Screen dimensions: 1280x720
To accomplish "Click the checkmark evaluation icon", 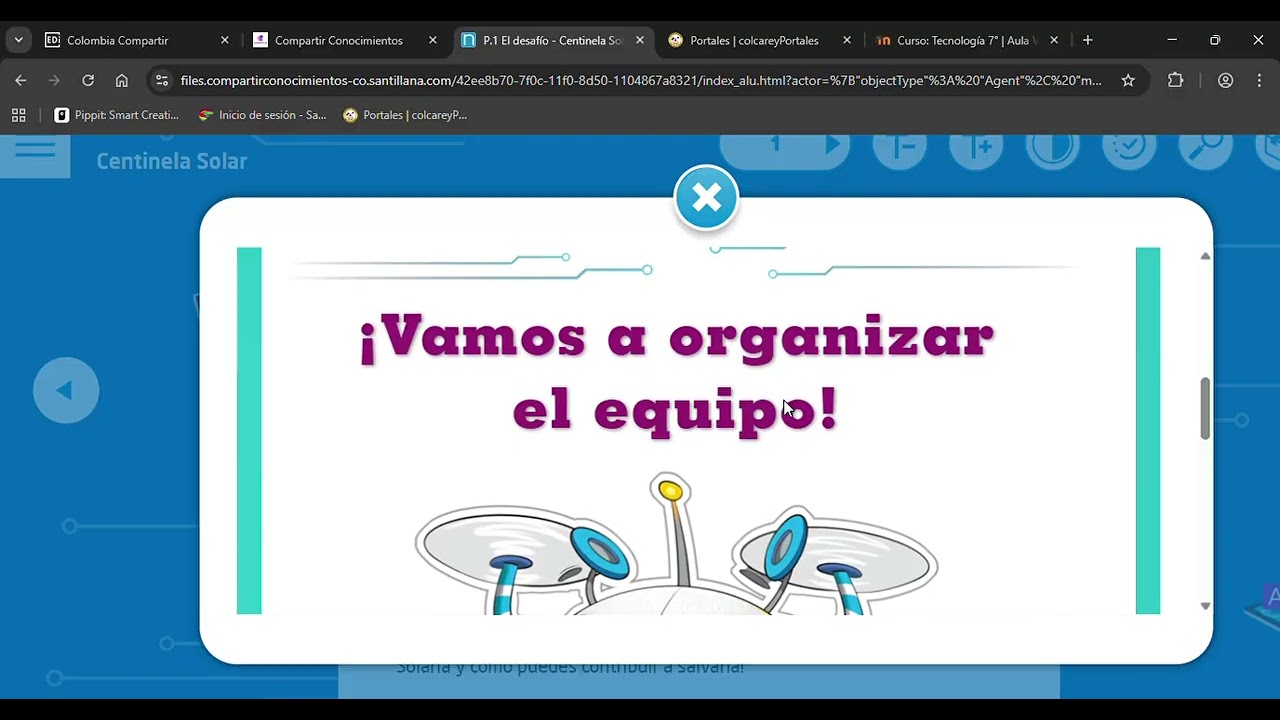I will 1129,147.
